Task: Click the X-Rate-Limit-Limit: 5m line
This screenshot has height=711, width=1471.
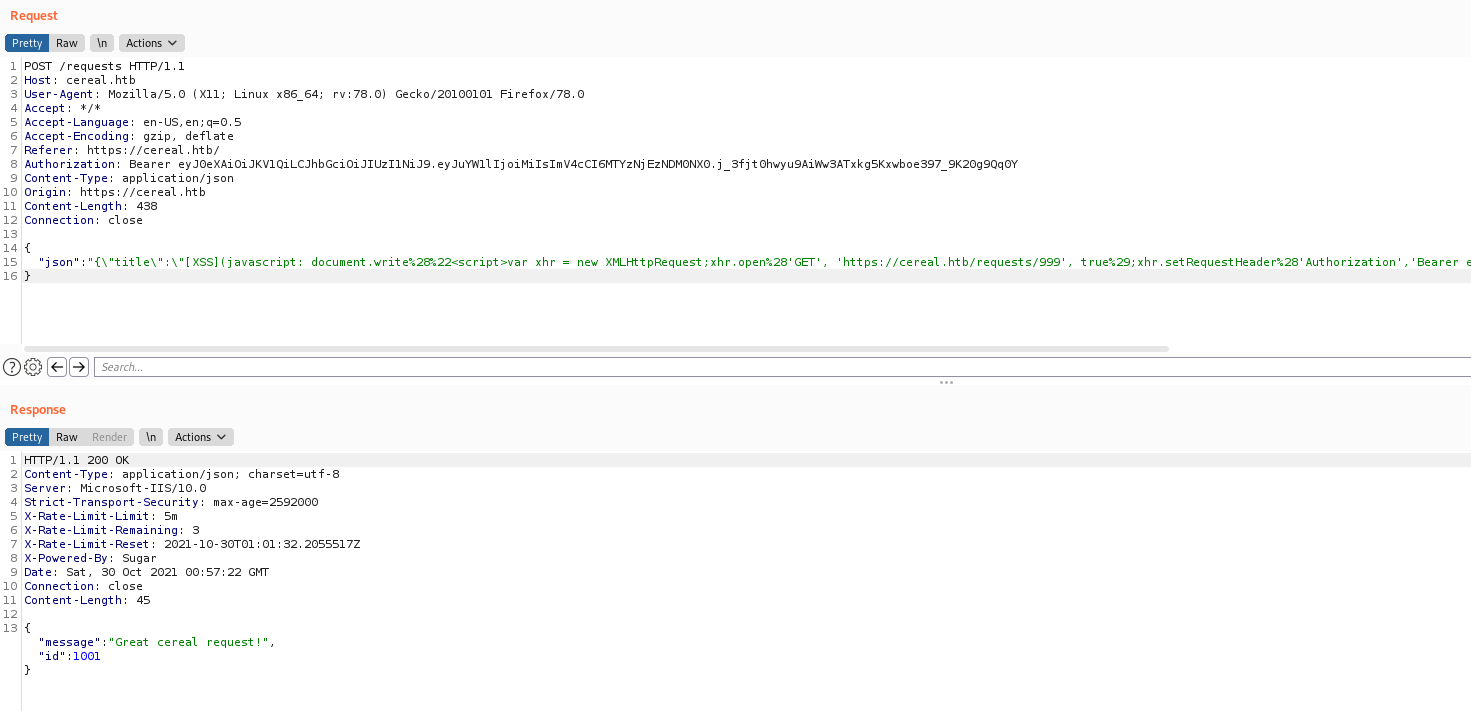Action: pos(101,516)
